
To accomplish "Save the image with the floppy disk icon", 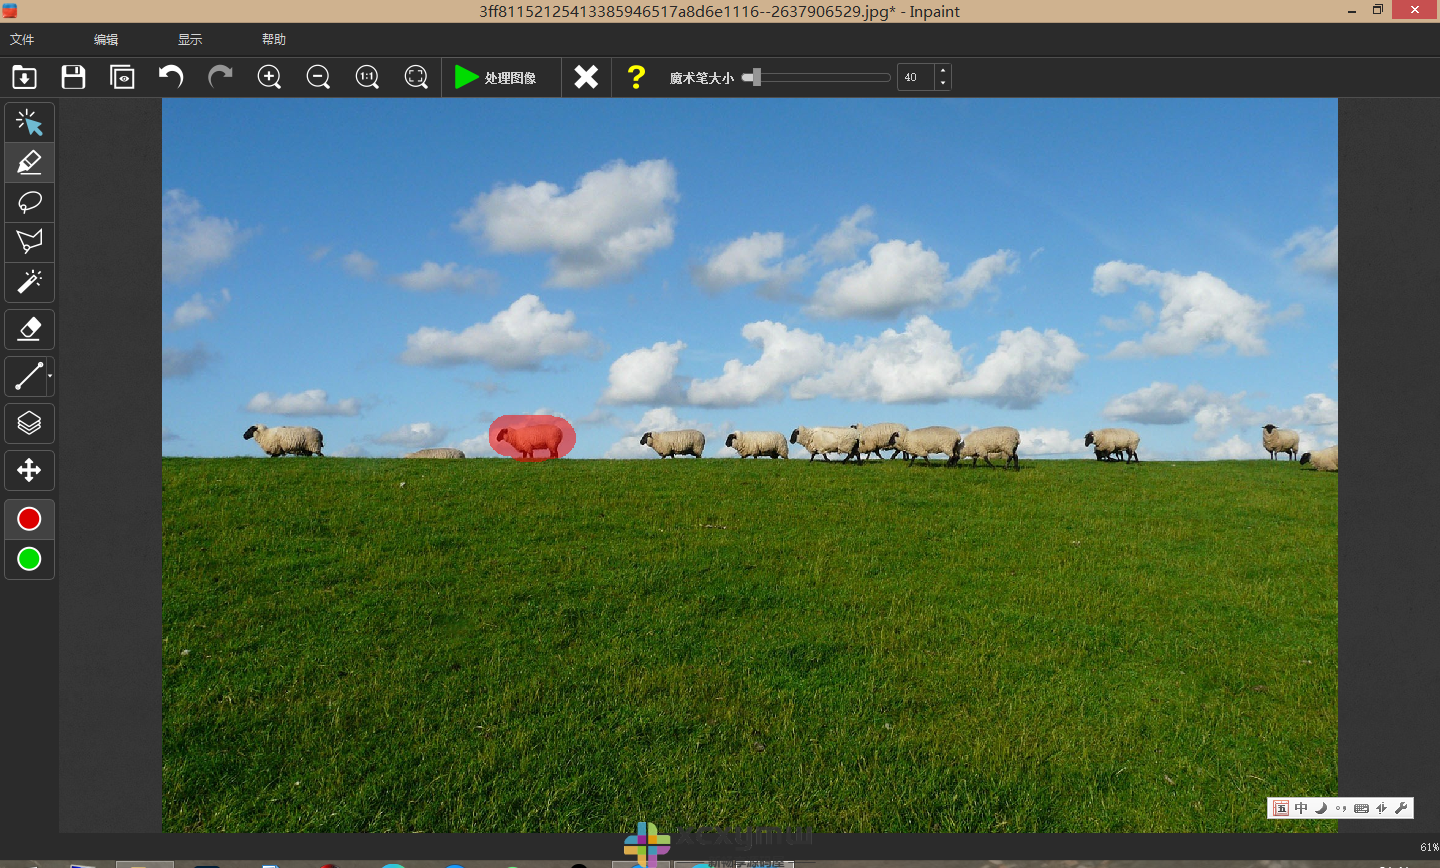I will click(x=73, y=77).
